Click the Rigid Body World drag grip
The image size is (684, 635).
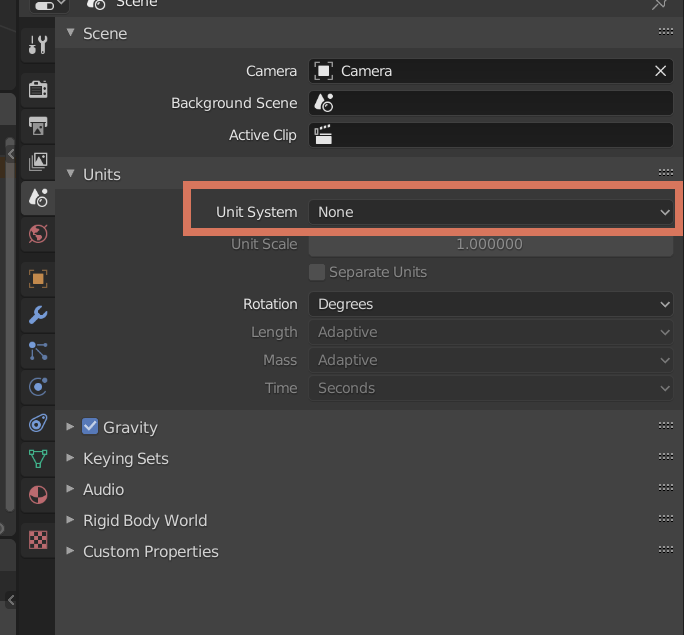pos(666,518)
